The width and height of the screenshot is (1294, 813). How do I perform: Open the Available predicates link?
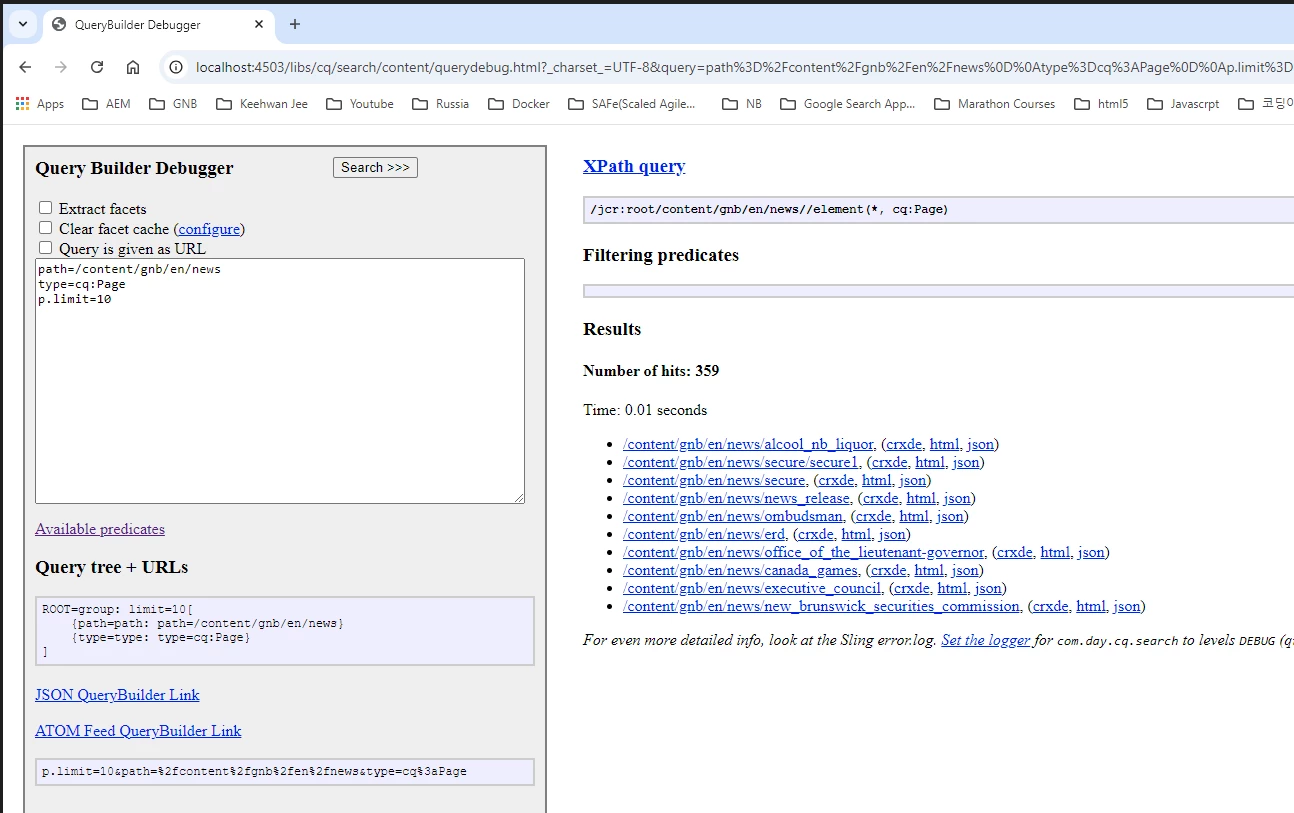pos(100,529)
